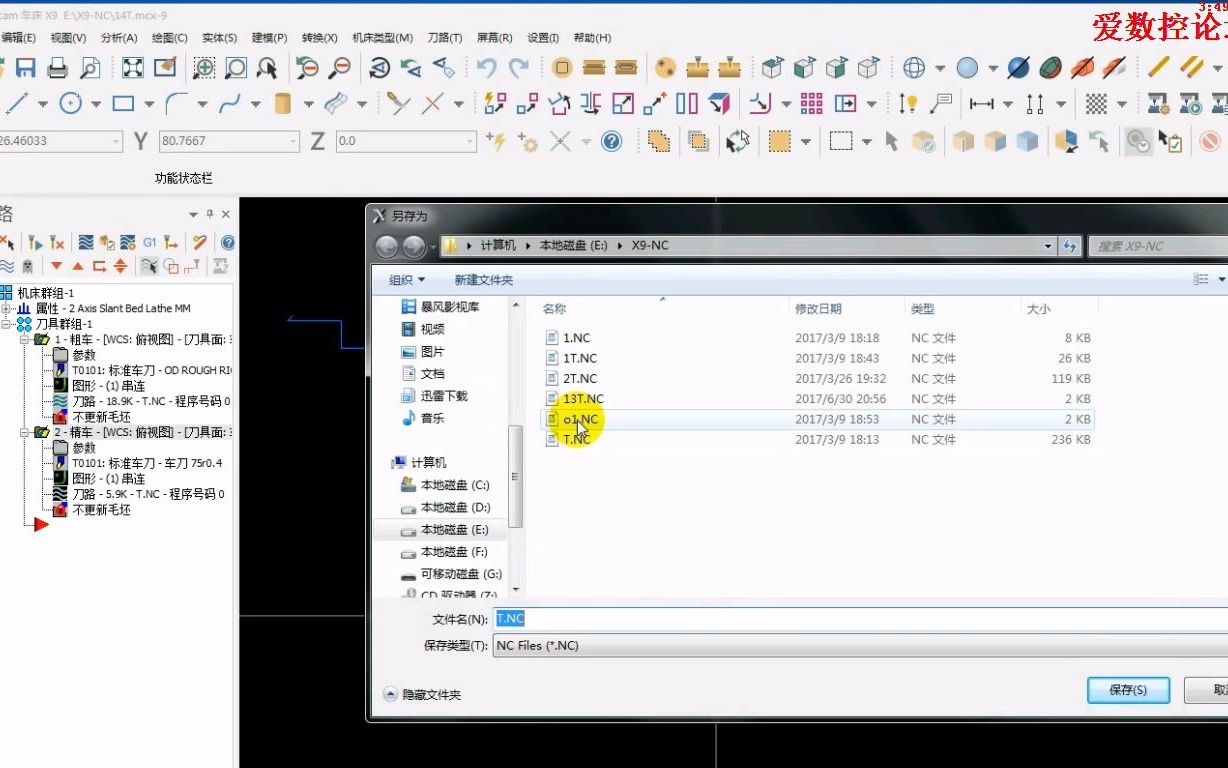Image resolution: width=1228 pixels, height=768 pixels.
Task: Open the 刀路(T) menu
Action: click(445, 38)
